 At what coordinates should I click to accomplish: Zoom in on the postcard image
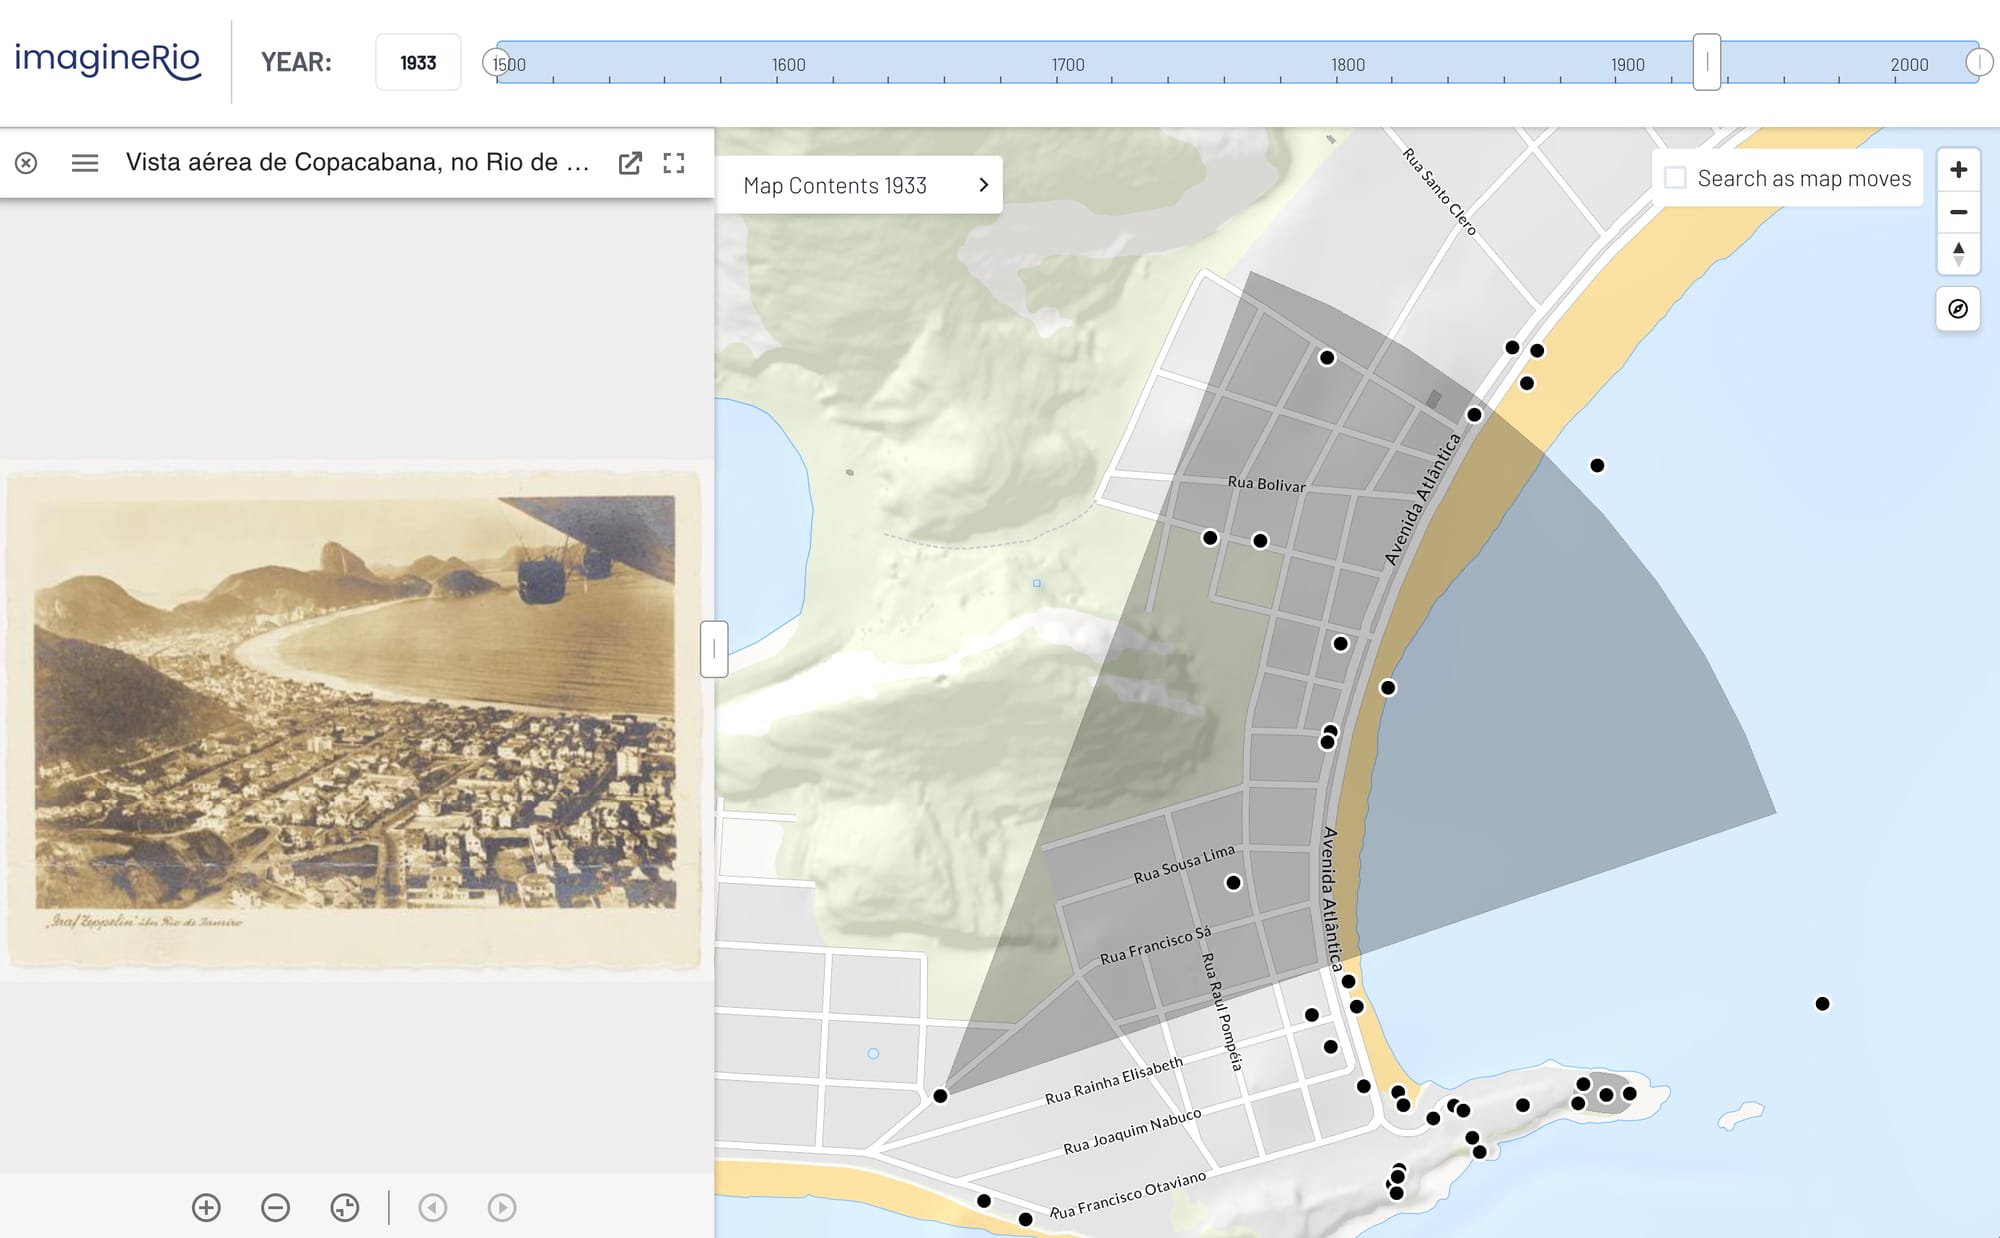206,1207
